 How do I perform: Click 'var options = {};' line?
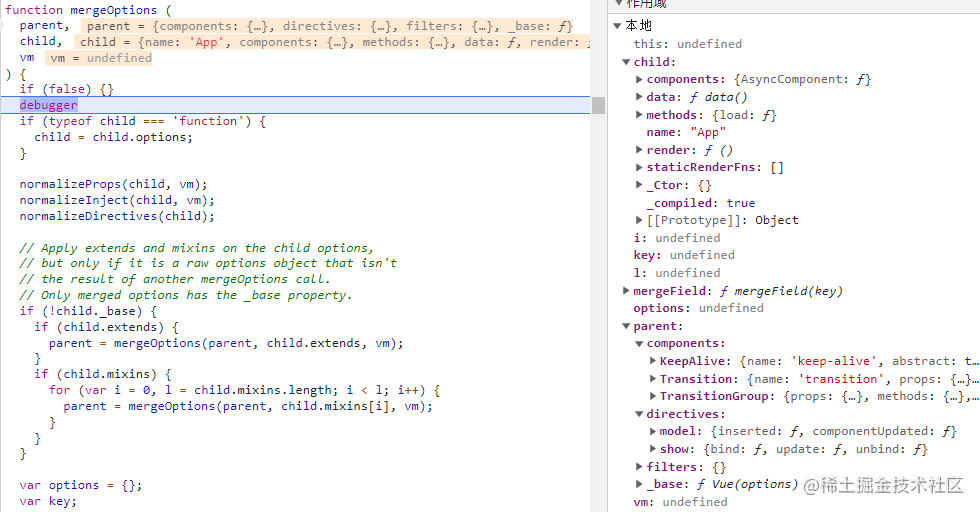point(81,485)
